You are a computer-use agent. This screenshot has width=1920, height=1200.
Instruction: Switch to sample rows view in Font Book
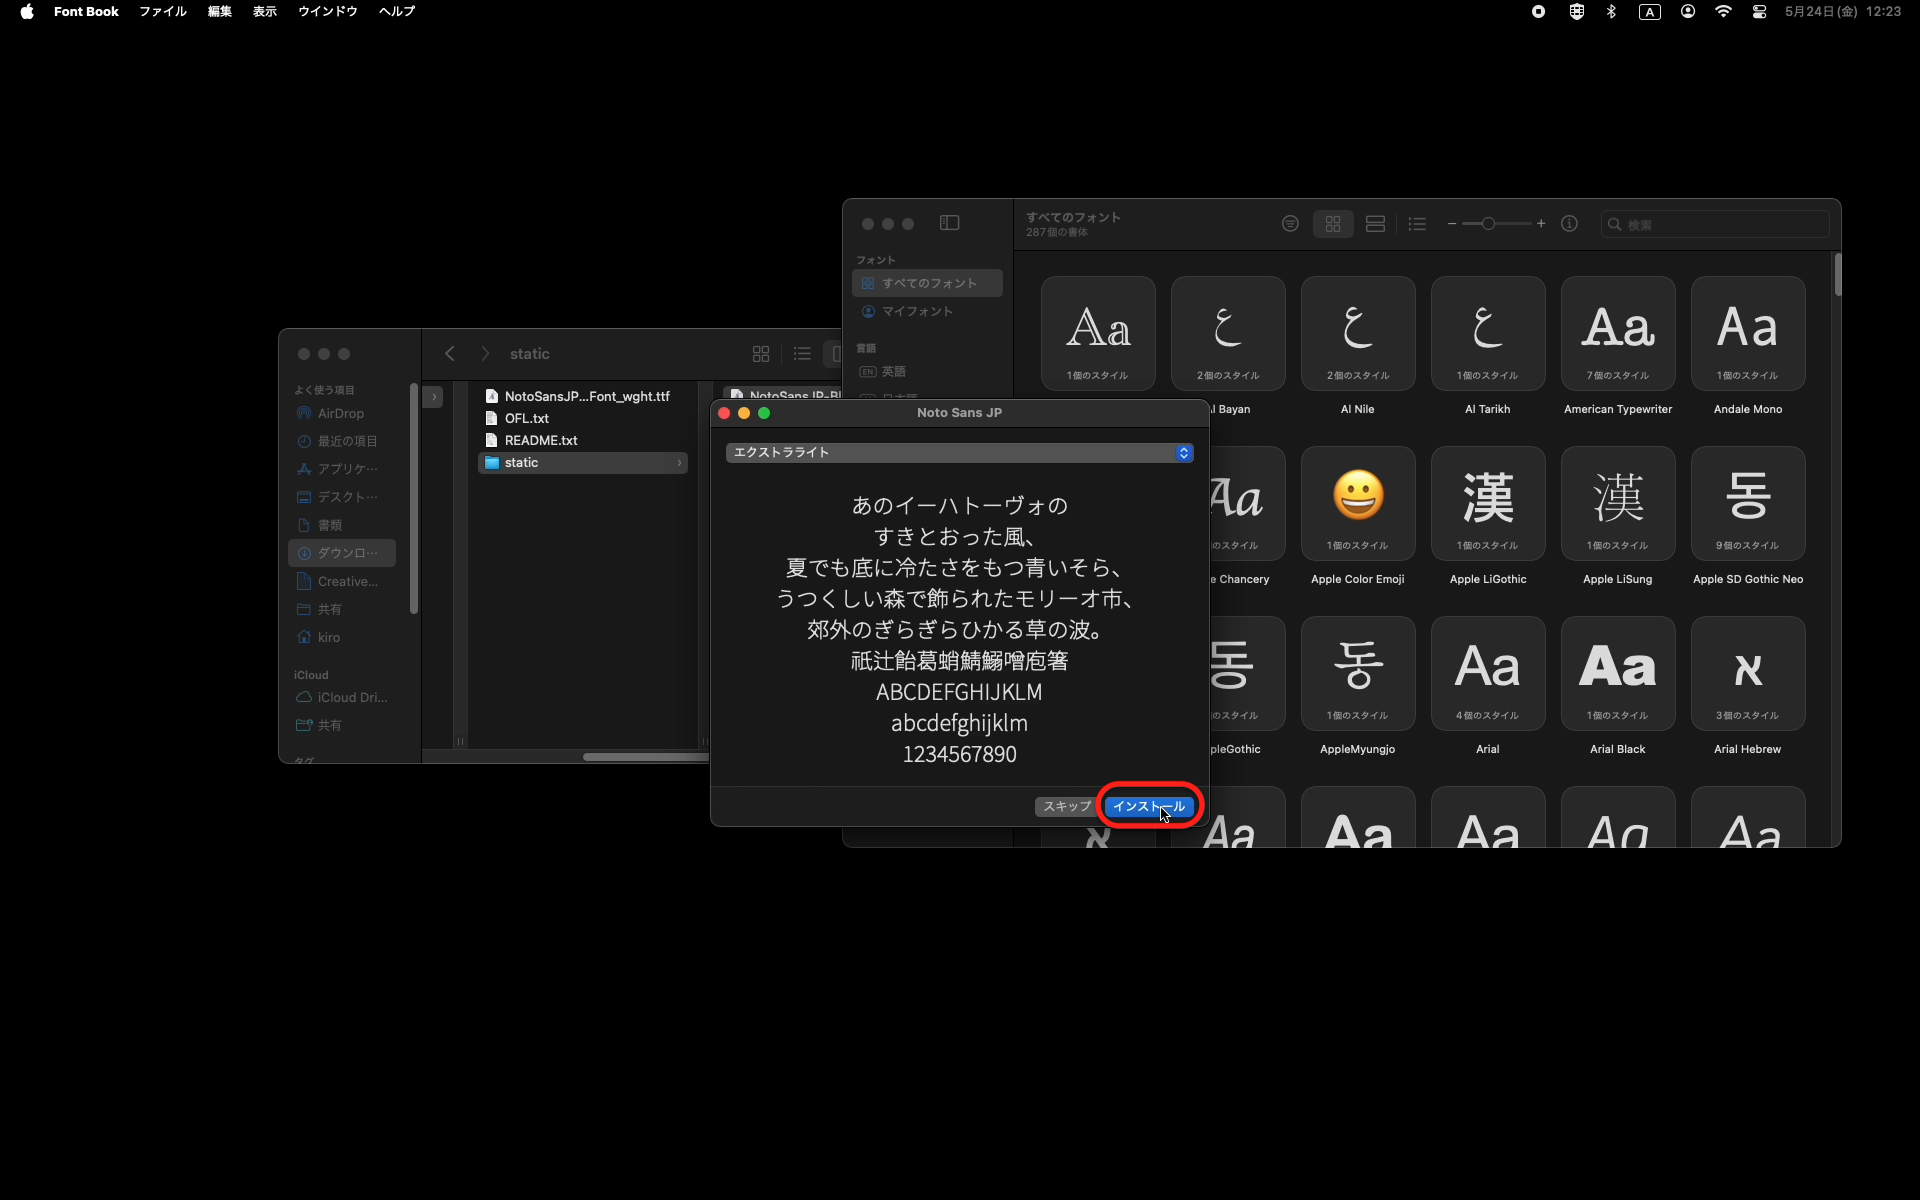click(x=1375, y=224)
